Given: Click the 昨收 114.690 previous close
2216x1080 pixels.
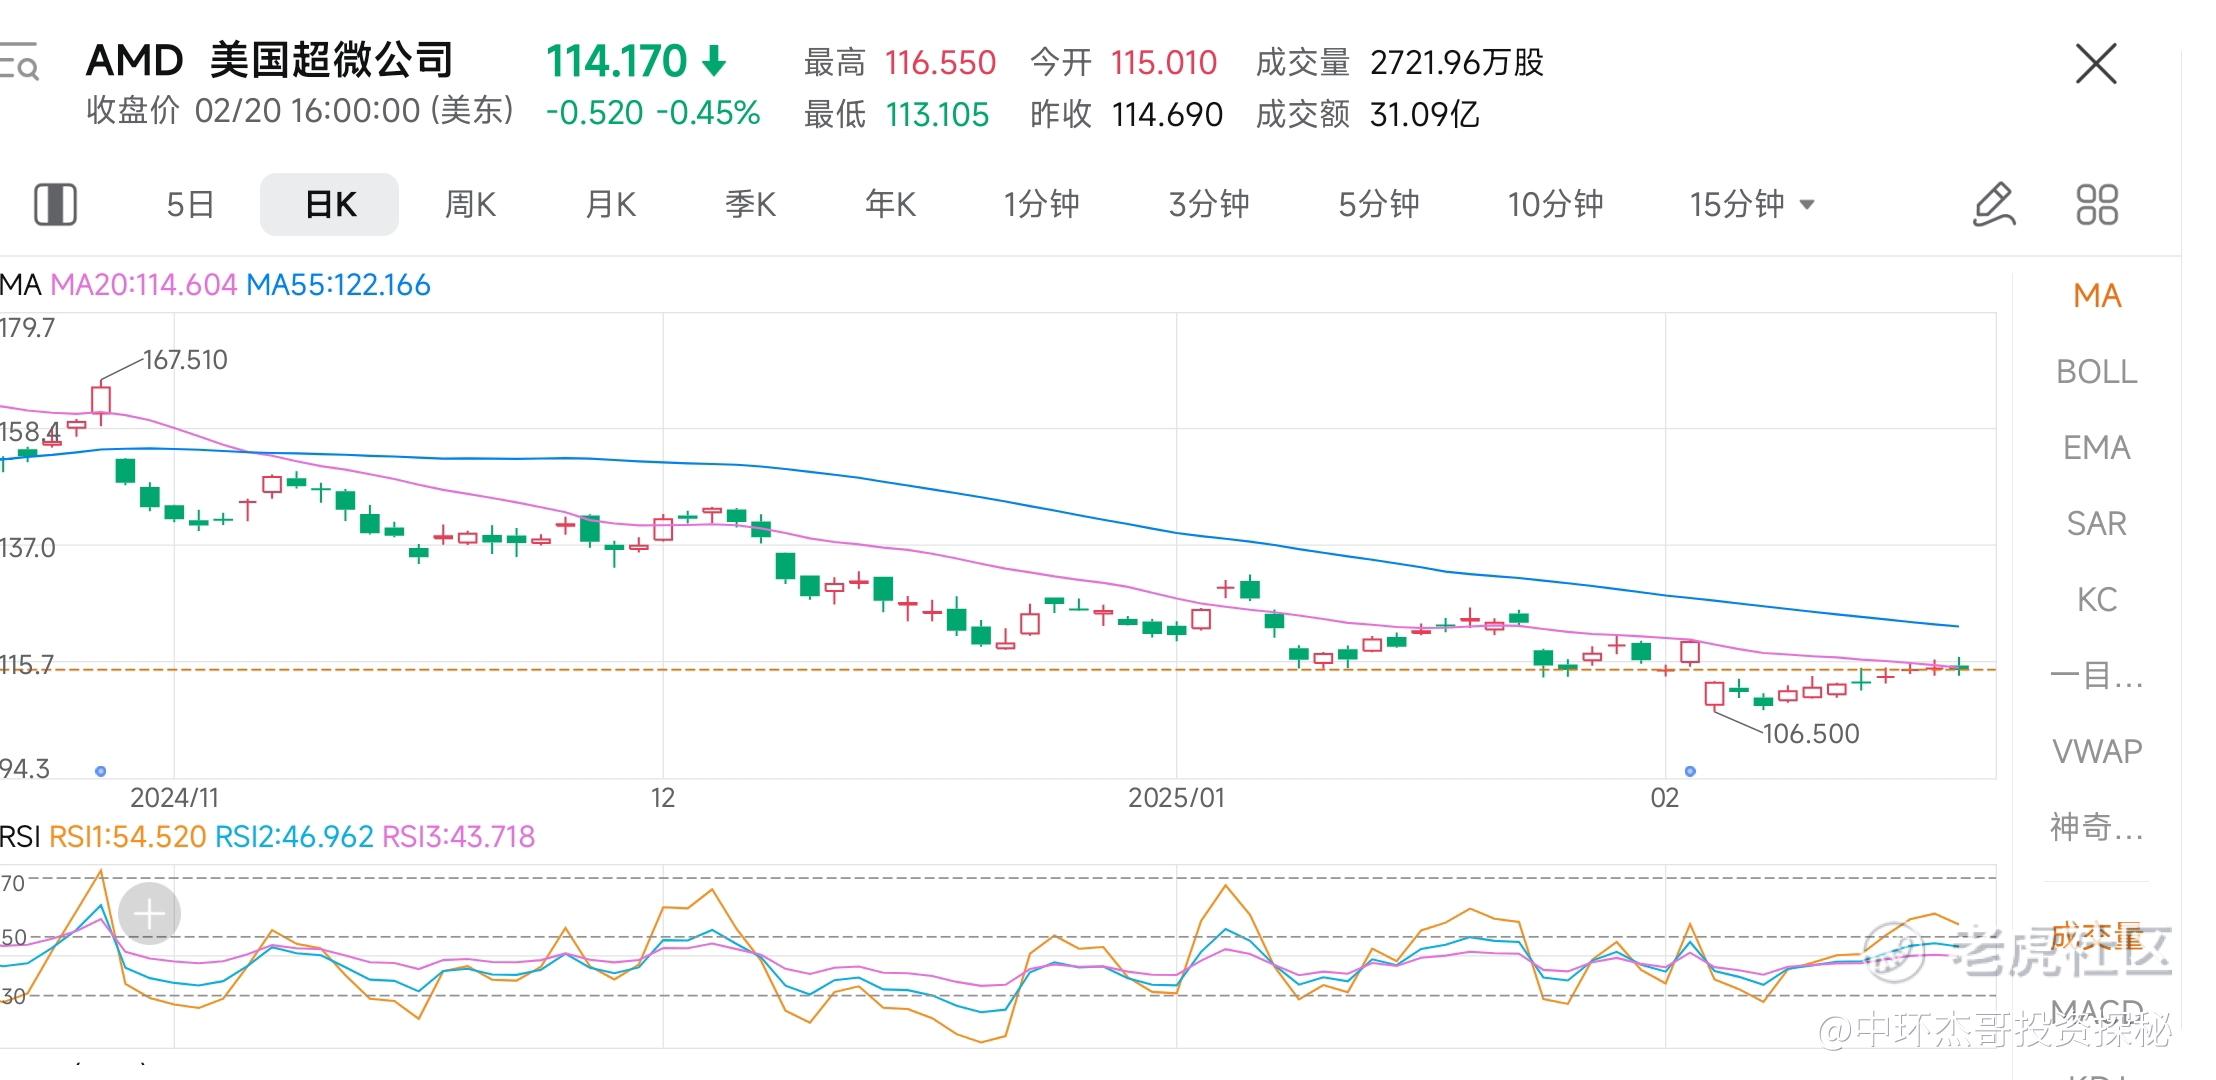Looking at the screenshot, I should [1127, 115].
